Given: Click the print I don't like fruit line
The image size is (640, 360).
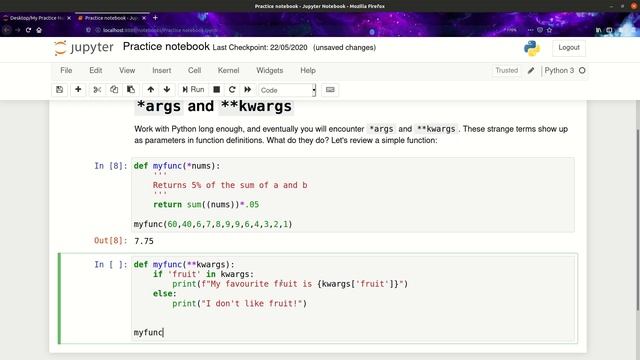Looking at the screenshot, I should (x=239, y=303).
